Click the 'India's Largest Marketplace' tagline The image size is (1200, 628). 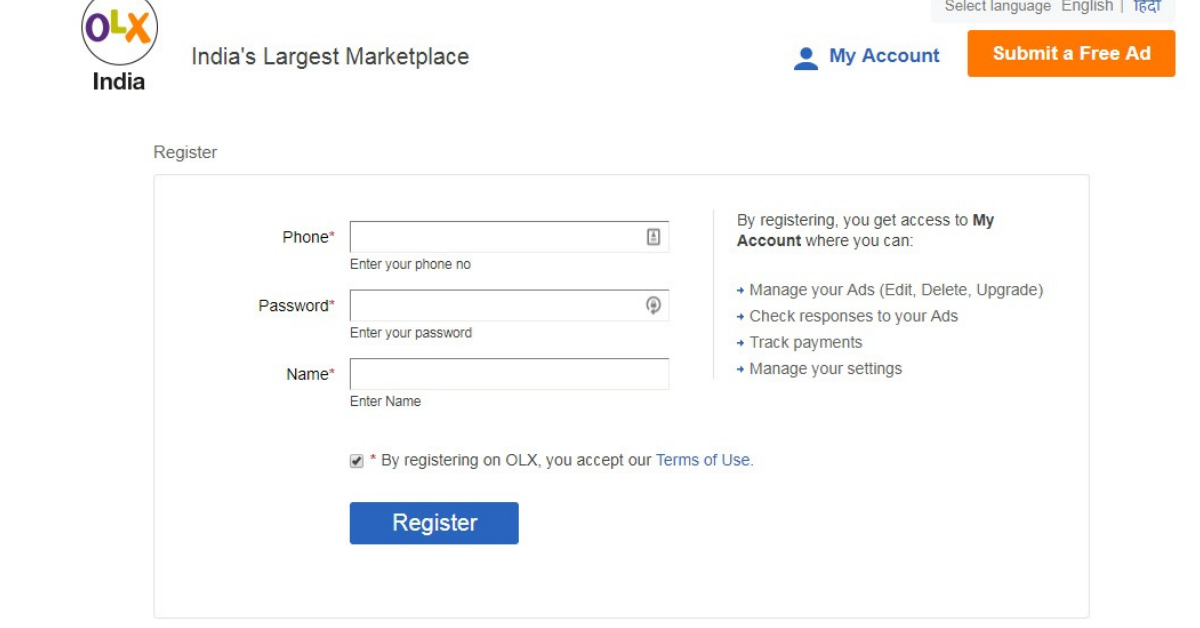330,57
